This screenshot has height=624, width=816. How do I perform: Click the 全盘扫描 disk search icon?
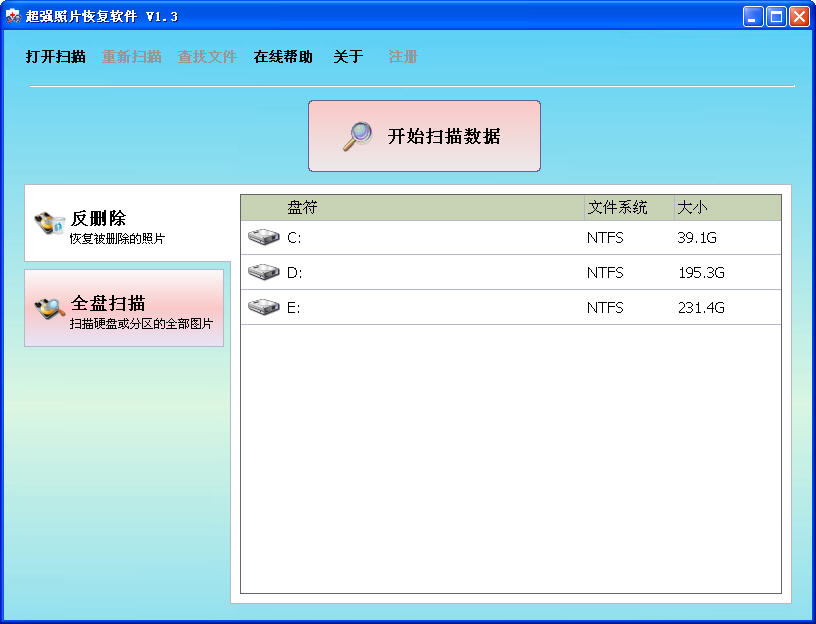[49, 309]
